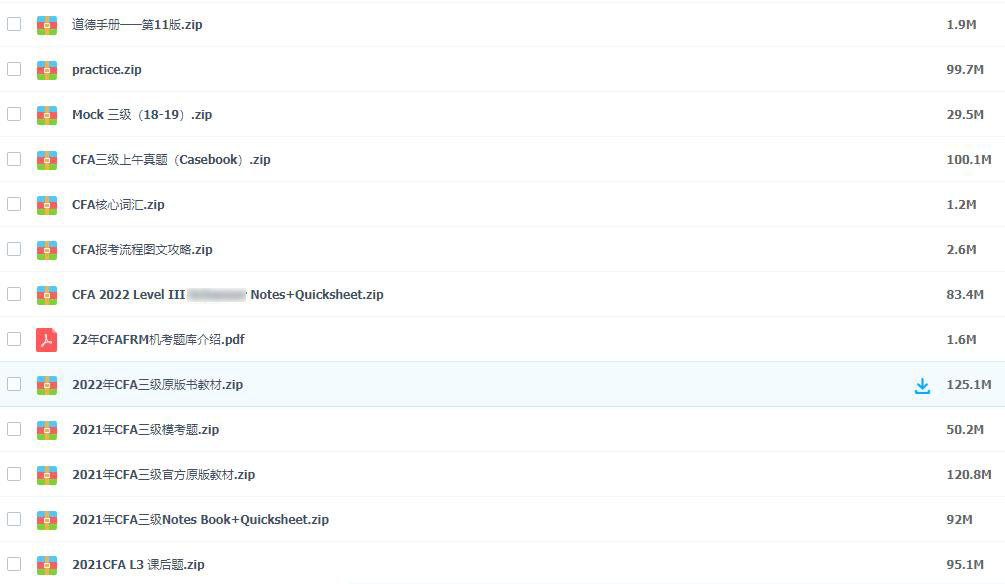Tick checkbox for 2021年CFA三级官方原版教材.zip

tap(14, 474)
